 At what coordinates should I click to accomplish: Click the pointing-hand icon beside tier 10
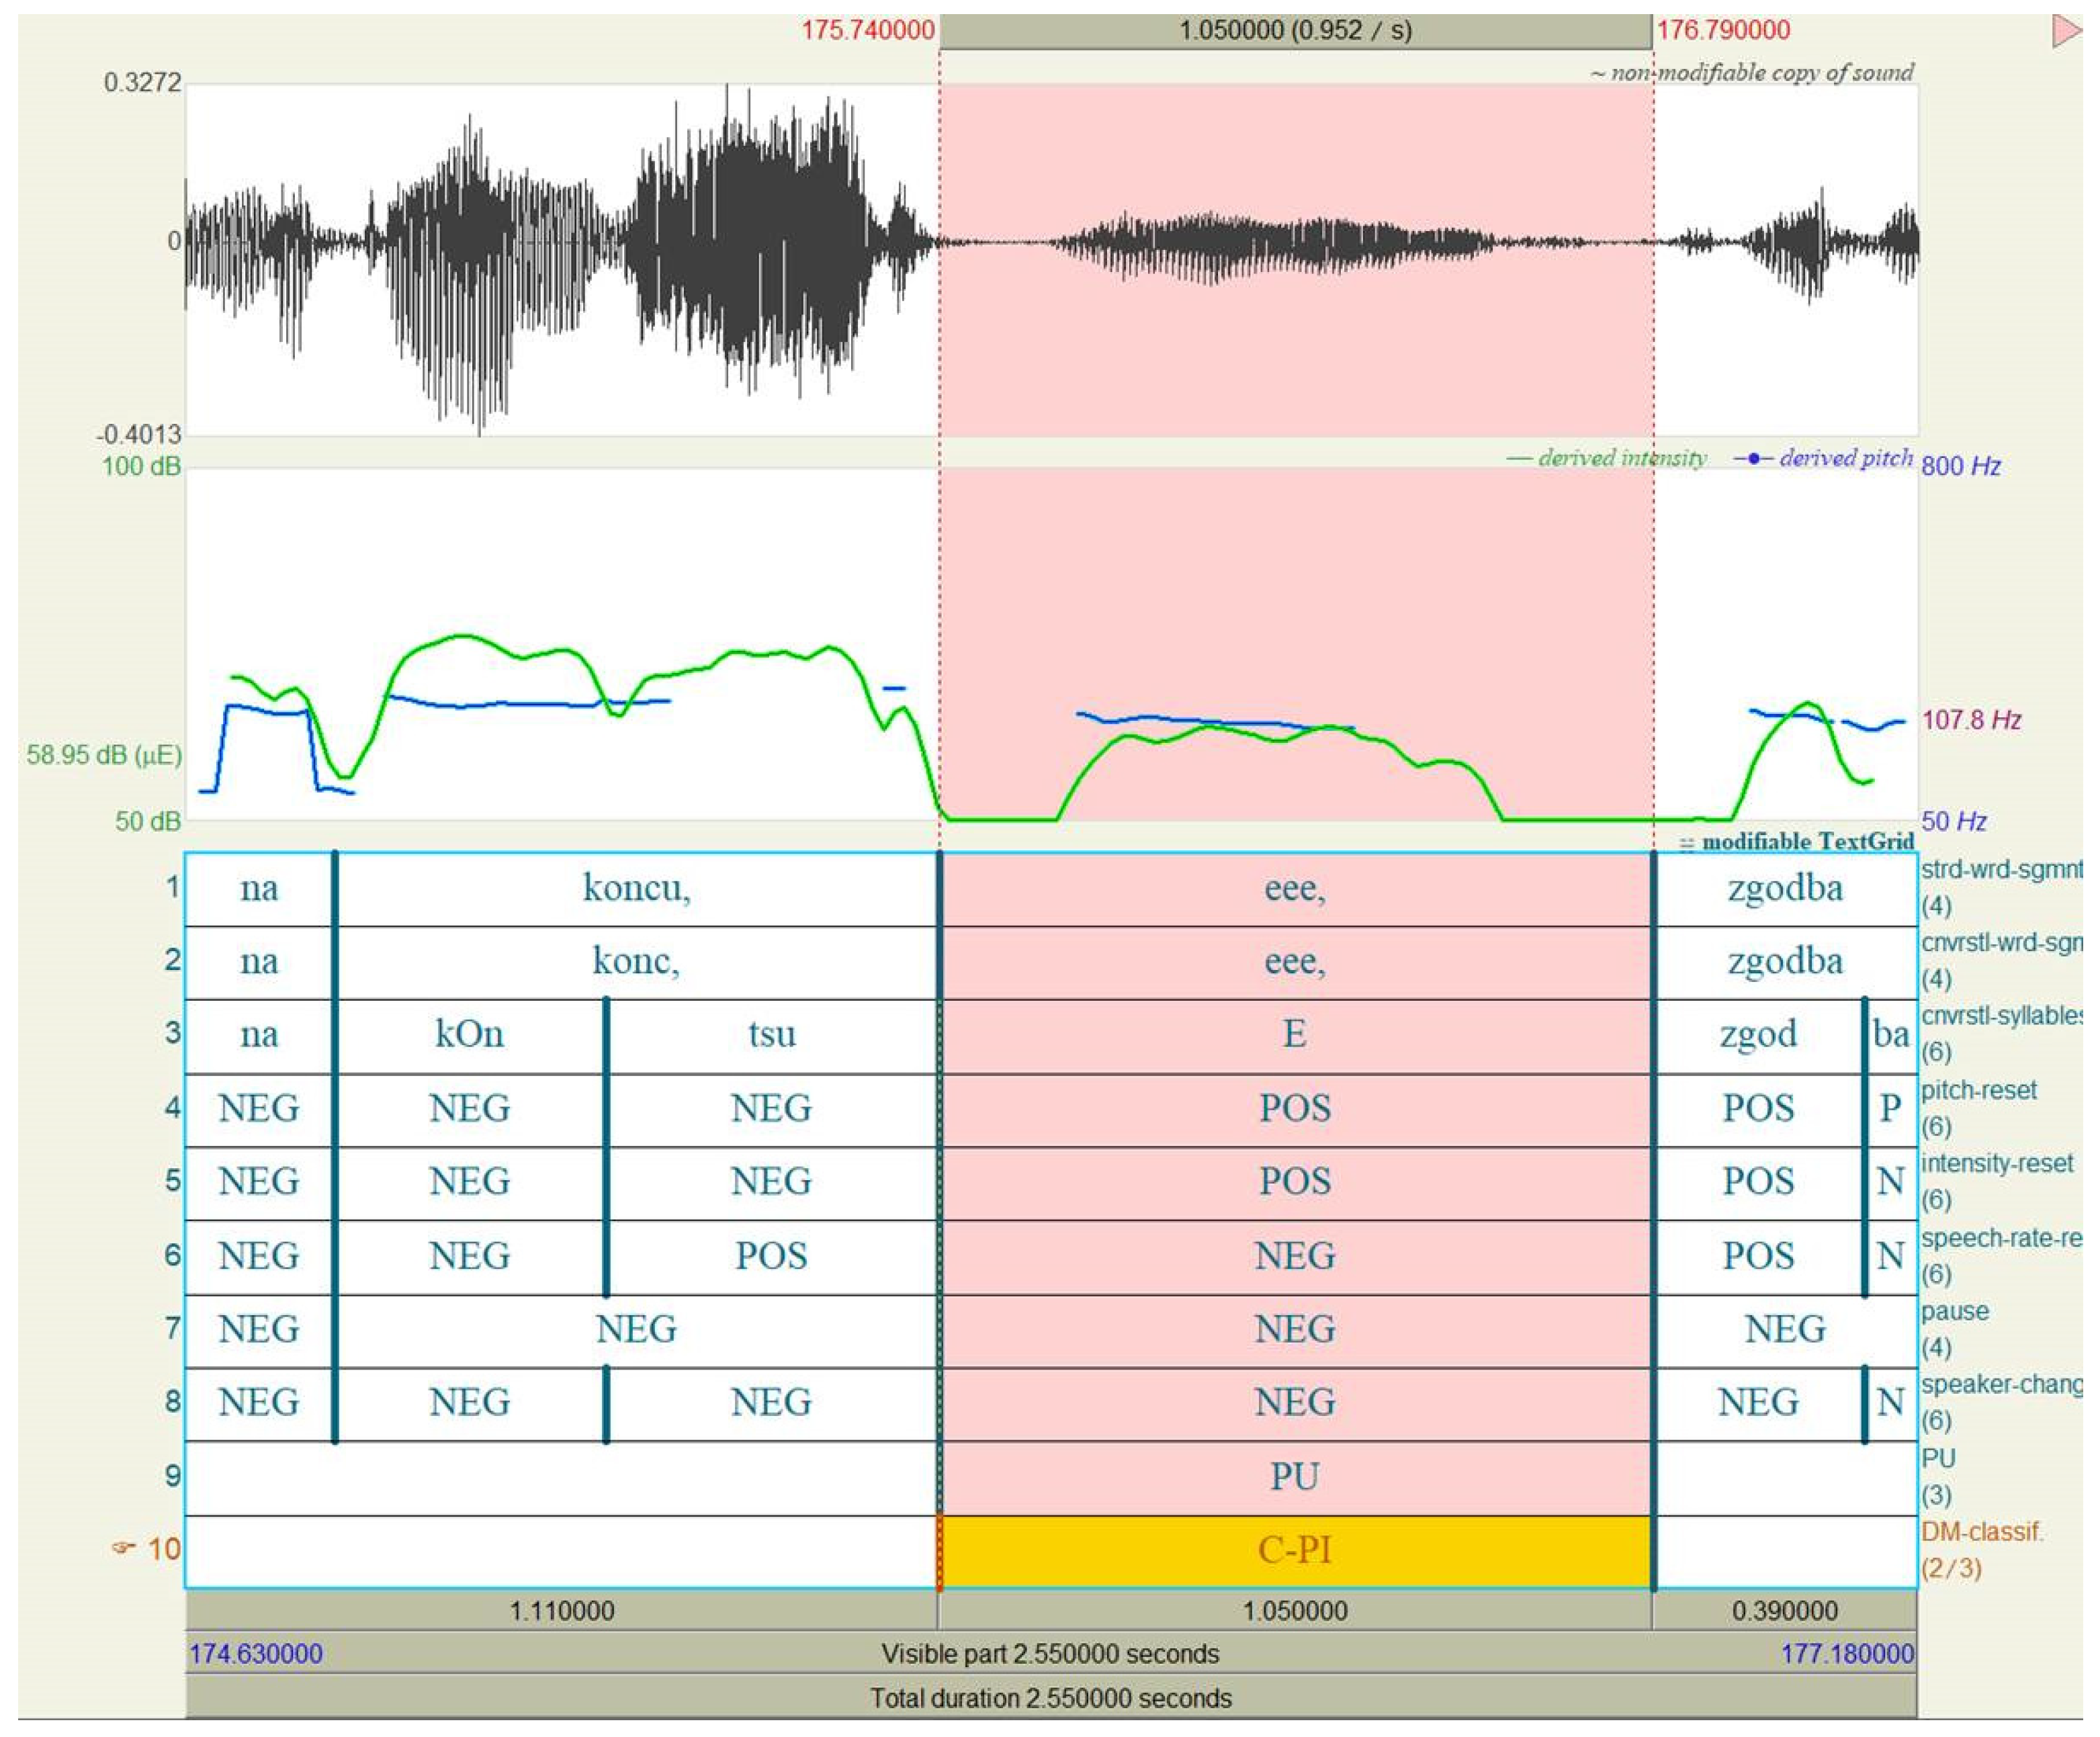(122, 1549)
